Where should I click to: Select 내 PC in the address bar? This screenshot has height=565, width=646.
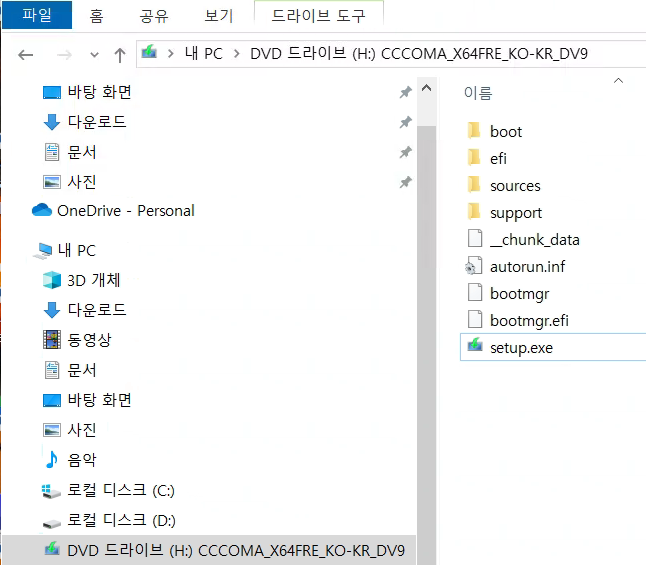[204, 54]
